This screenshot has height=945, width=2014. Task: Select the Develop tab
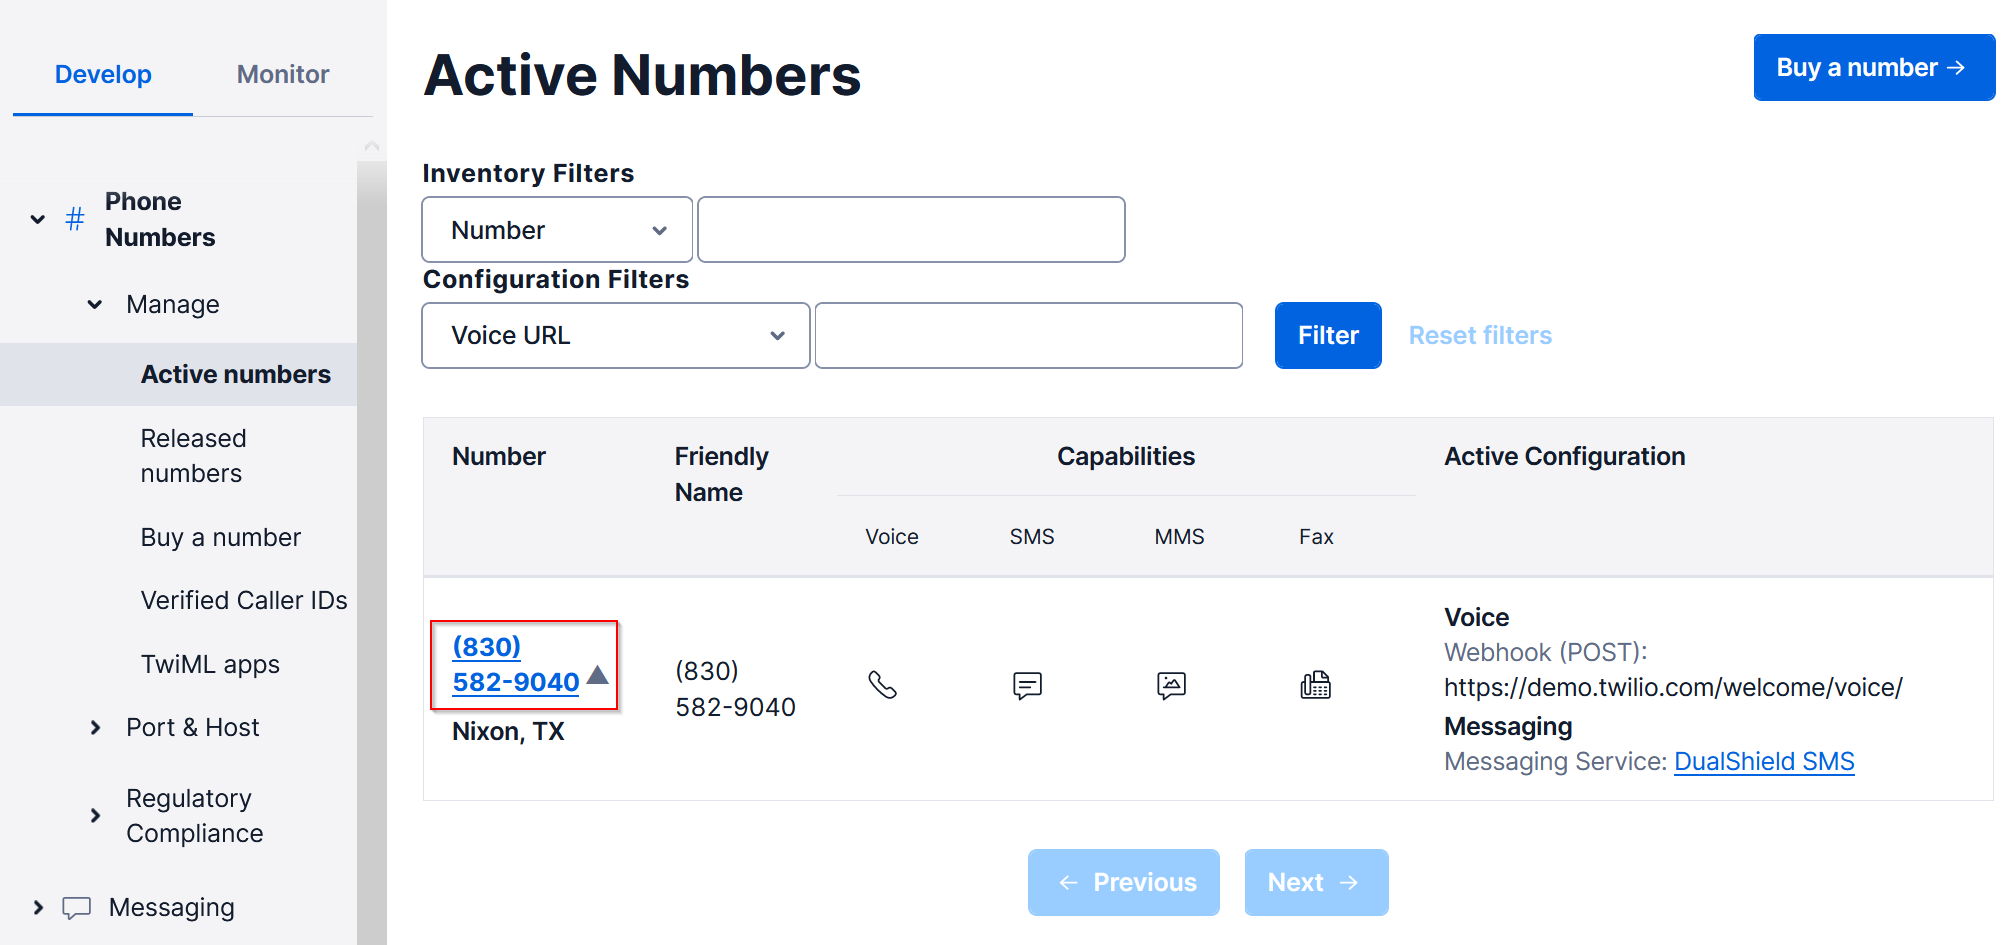click(x=103, y=75)
